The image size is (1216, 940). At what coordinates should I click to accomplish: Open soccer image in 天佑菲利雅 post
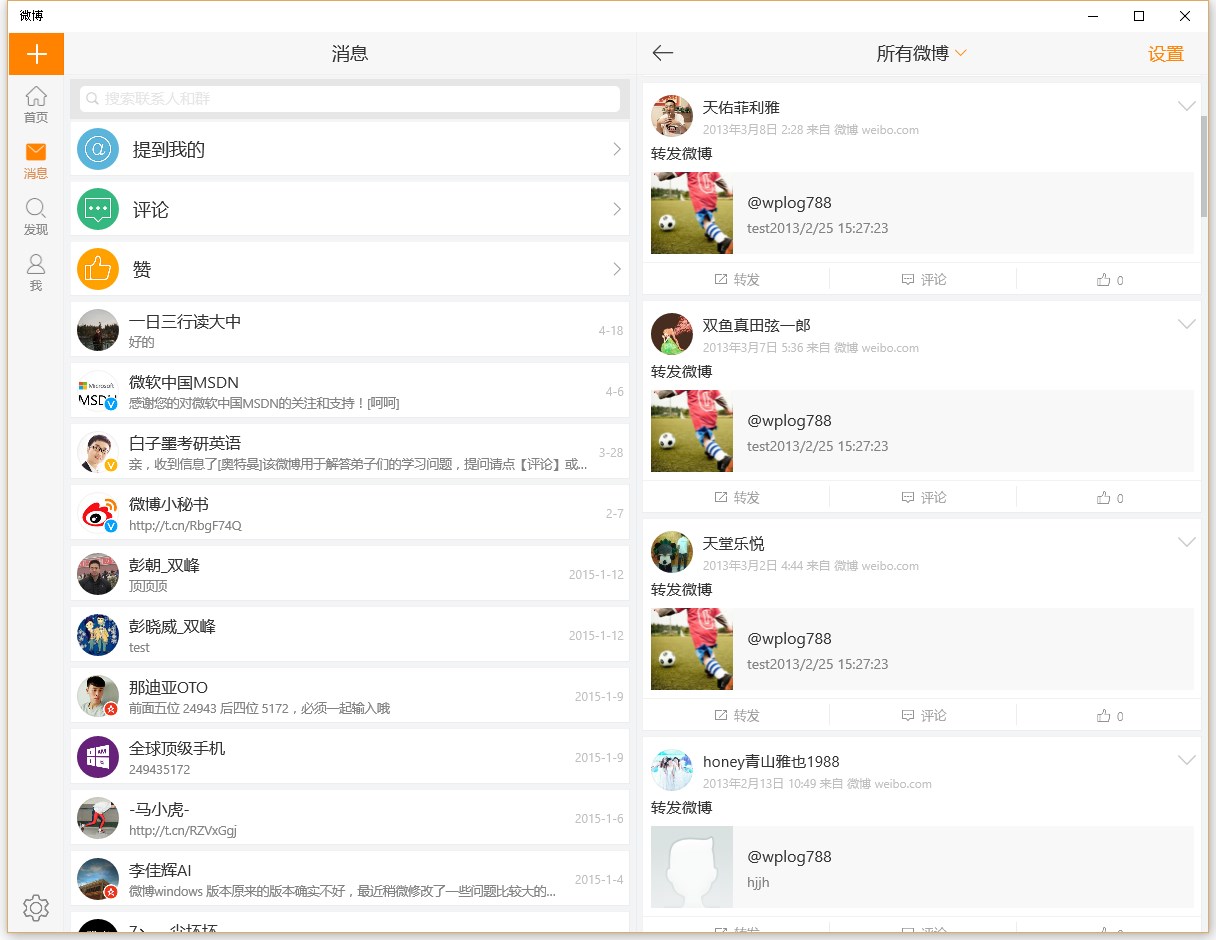click(x=692, y=213)
